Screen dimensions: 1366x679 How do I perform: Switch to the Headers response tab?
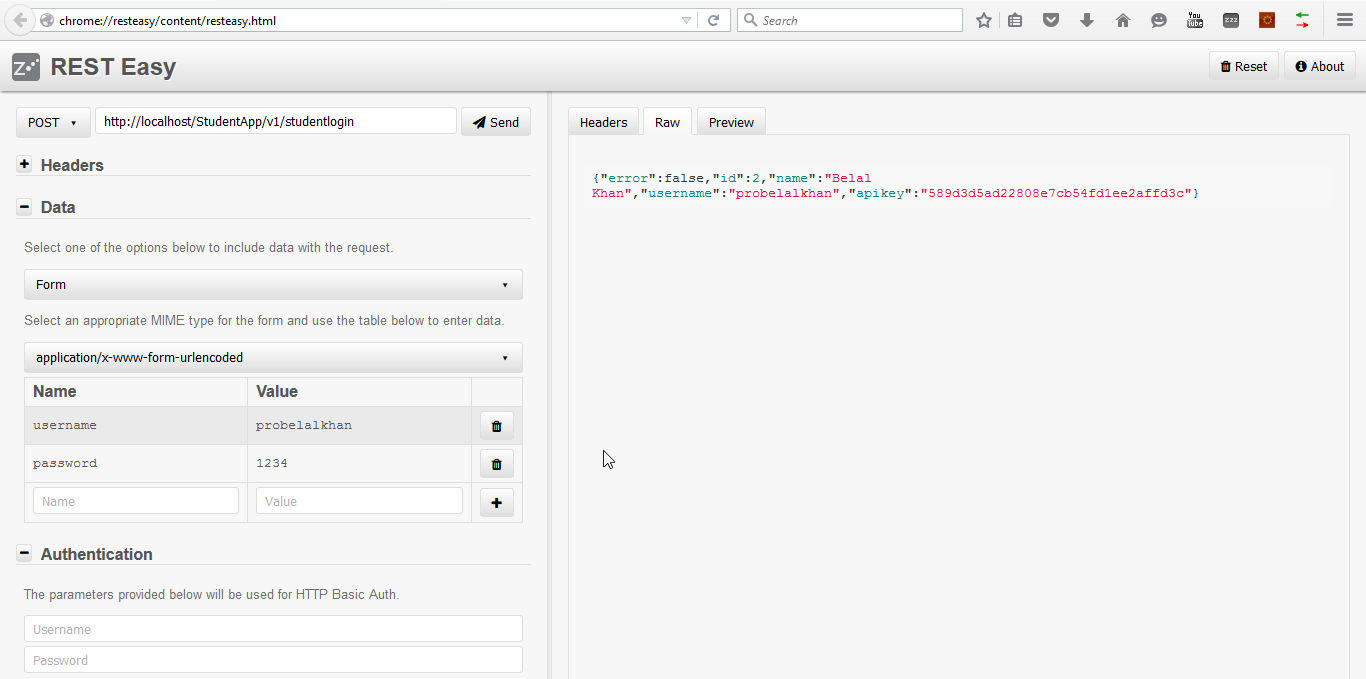[x=604, y=122]
